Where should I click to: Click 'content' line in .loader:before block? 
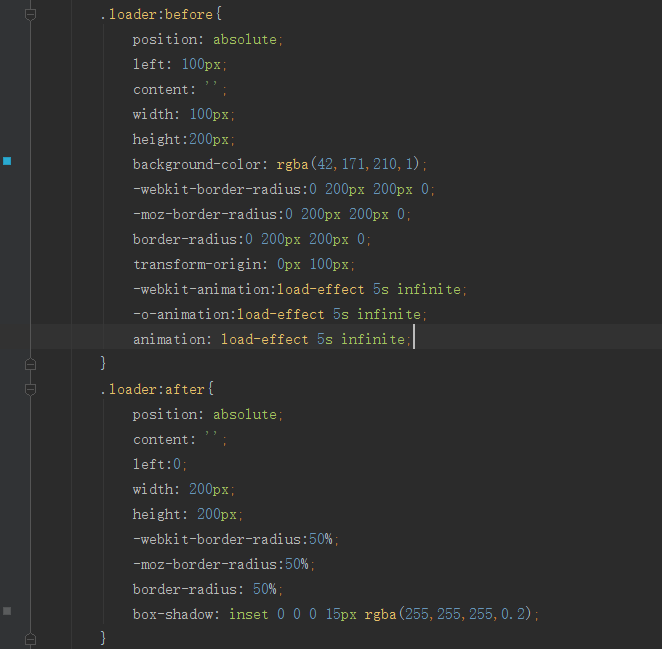point(180,90)
